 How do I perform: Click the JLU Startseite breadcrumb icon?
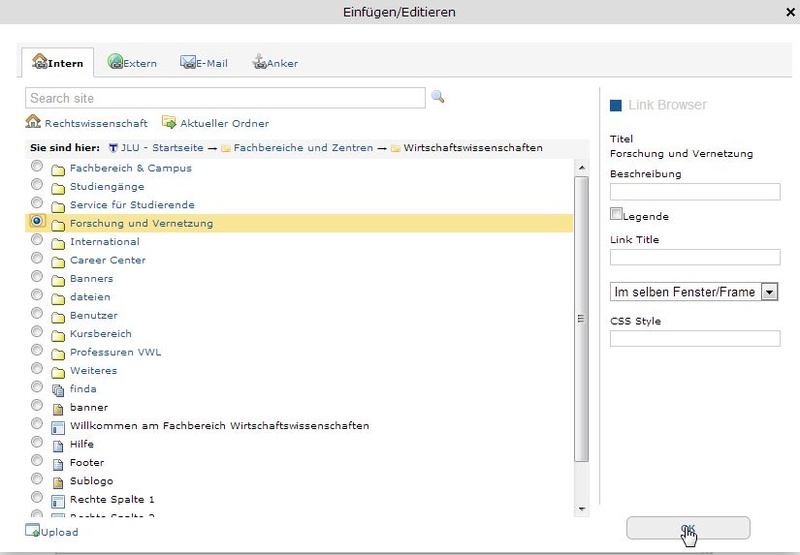[x=113, y=148]
